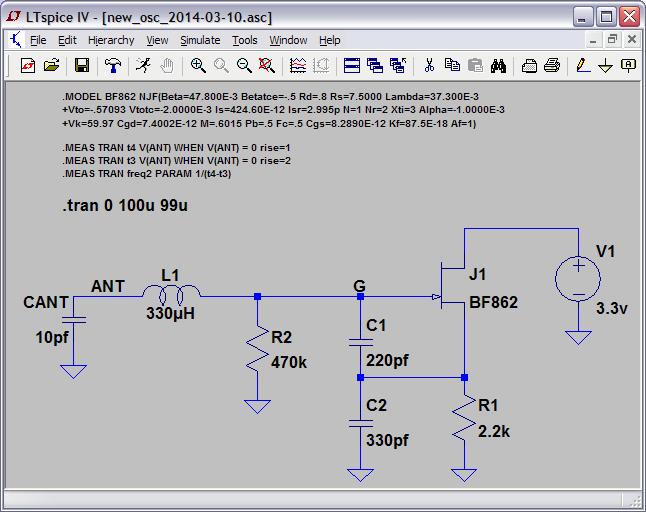This screenshot has height=512, width=646.
Task: Open the View menu
Action: [x=157, y=40]
